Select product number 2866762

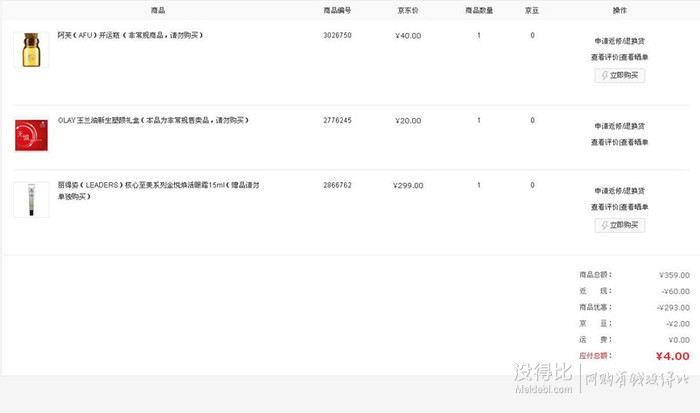click(x=338, y=185)
